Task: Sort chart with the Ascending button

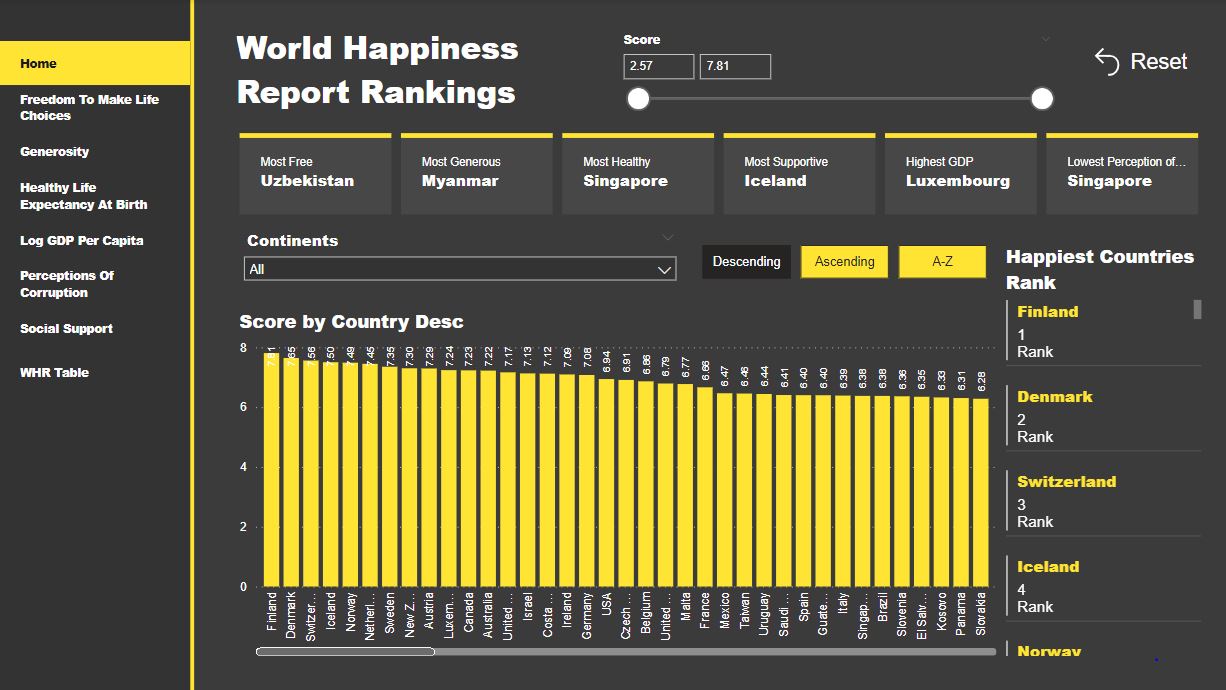Action: point(844,262)
